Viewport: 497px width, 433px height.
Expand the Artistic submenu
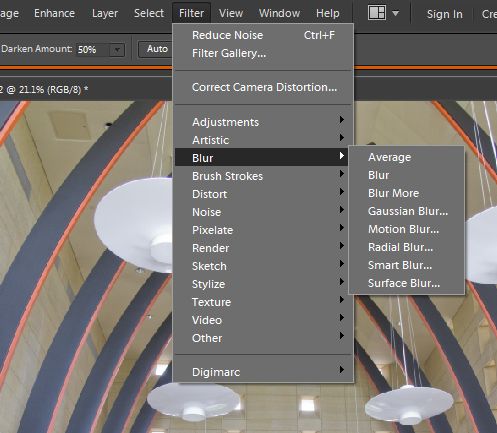tap(263, 140)
